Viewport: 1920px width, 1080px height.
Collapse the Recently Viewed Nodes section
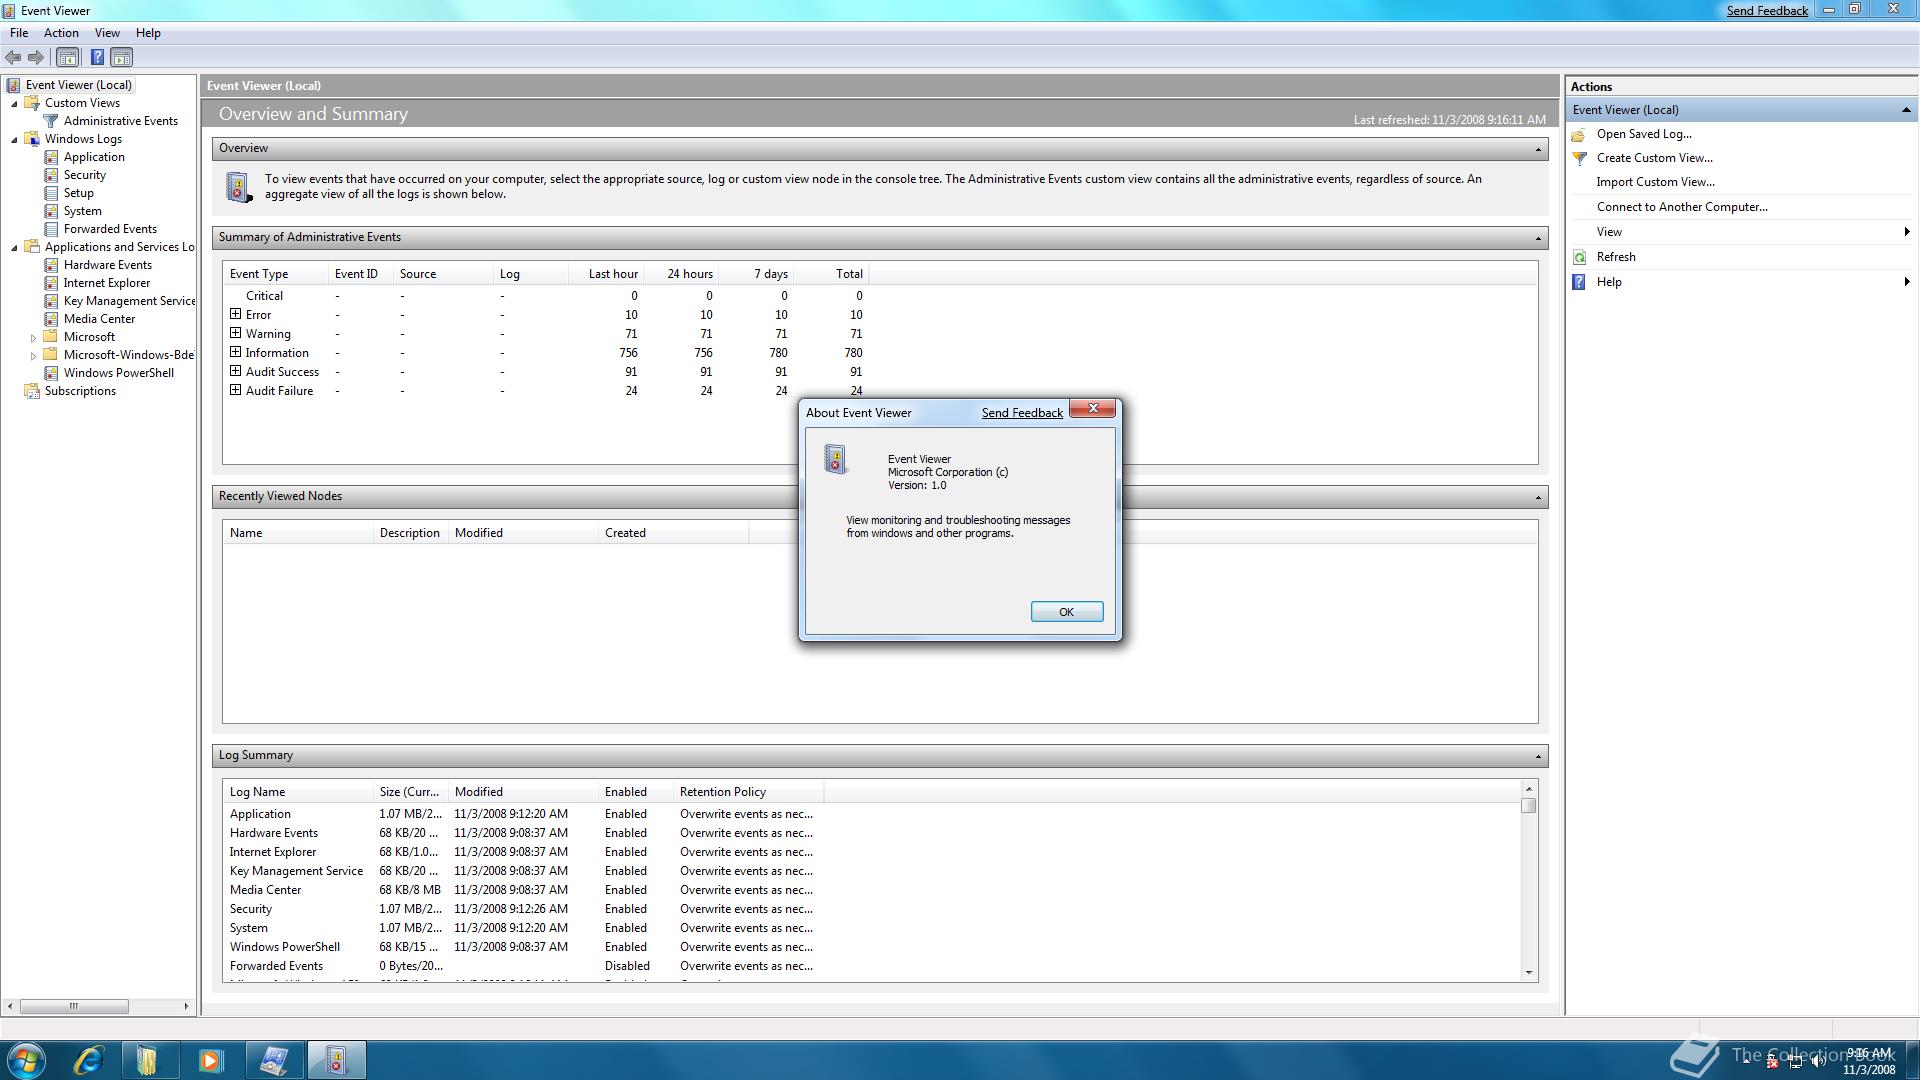tap(1538, 497)
